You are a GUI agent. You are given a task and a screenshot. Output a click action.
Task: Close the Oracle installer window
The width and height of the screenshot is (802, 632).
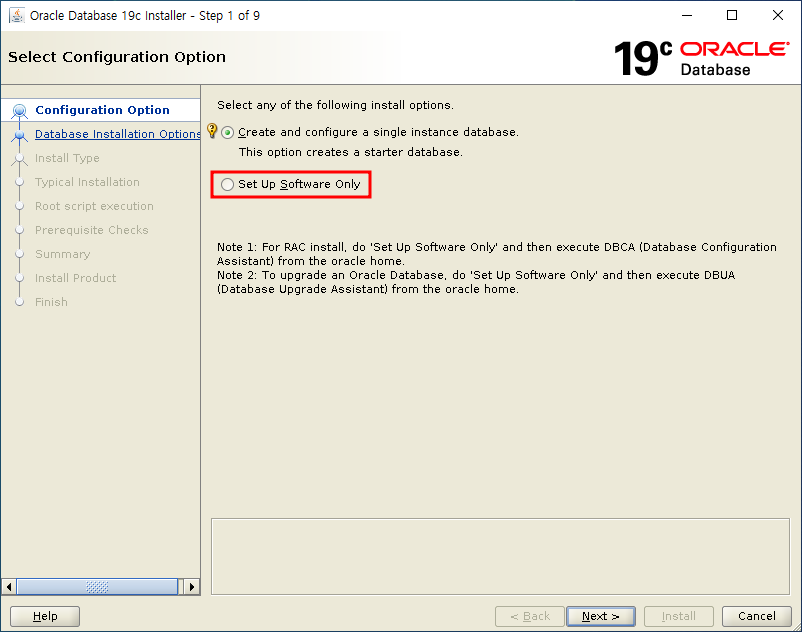[777, 15]
